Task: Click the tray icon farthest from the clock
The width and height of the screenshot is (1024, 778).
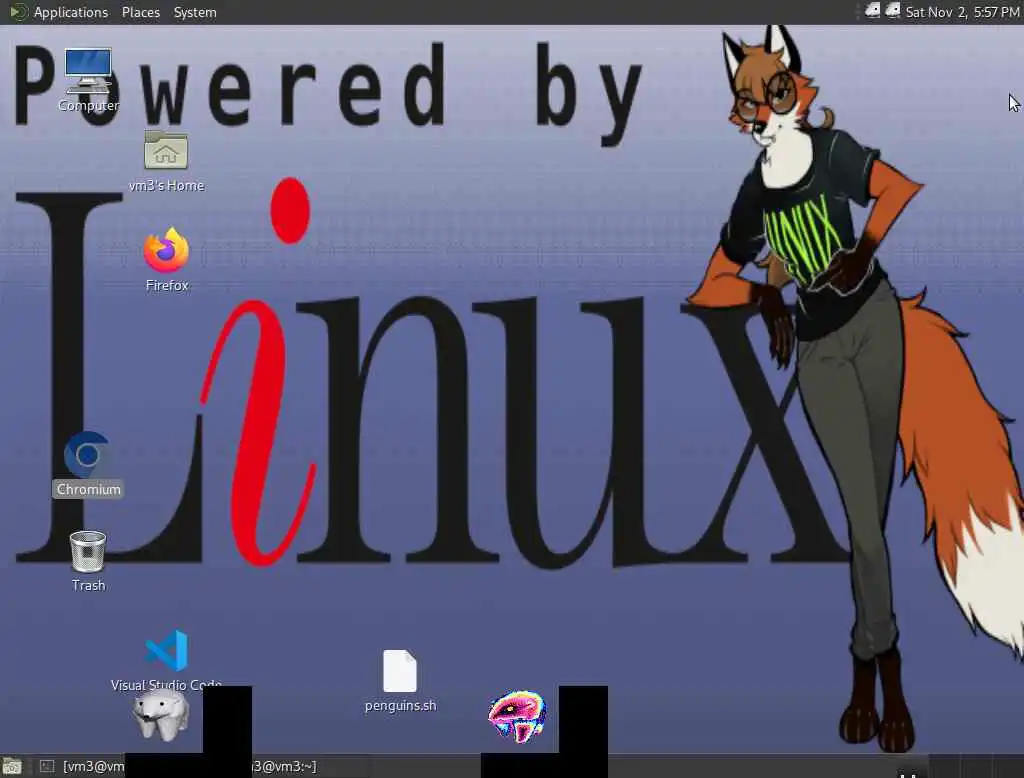Action: click(x=872, y=11)
